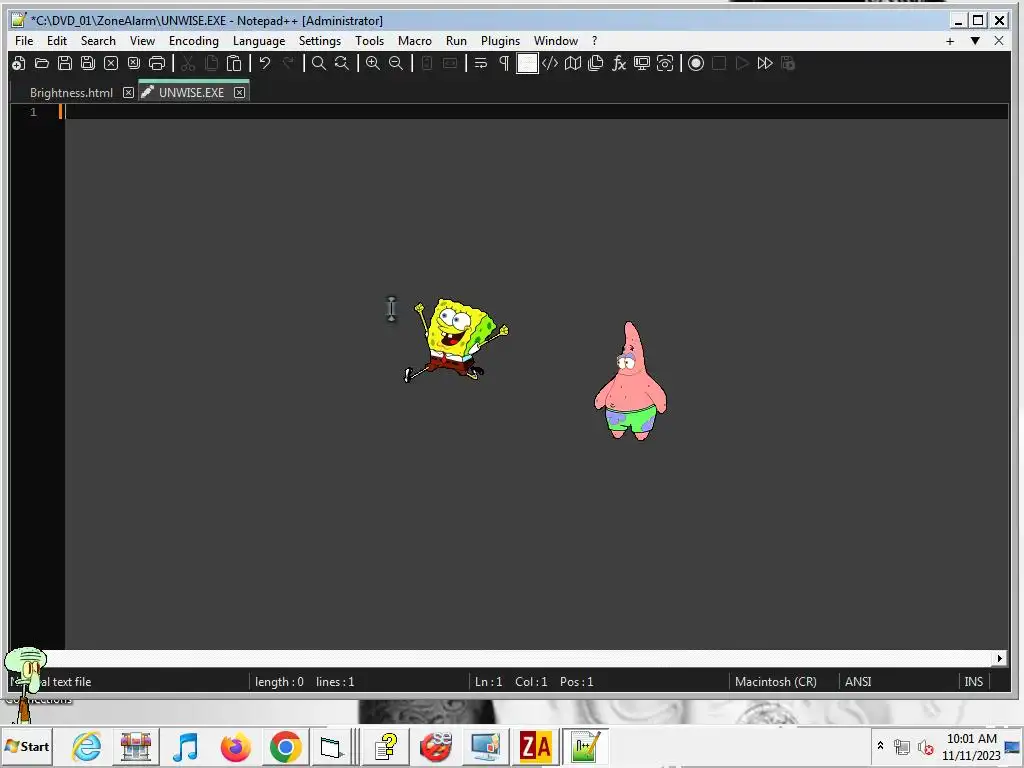Screen dimensions: 1024x768
Task: Zoom in using toolbar icon
Action: tap(373, 63)
